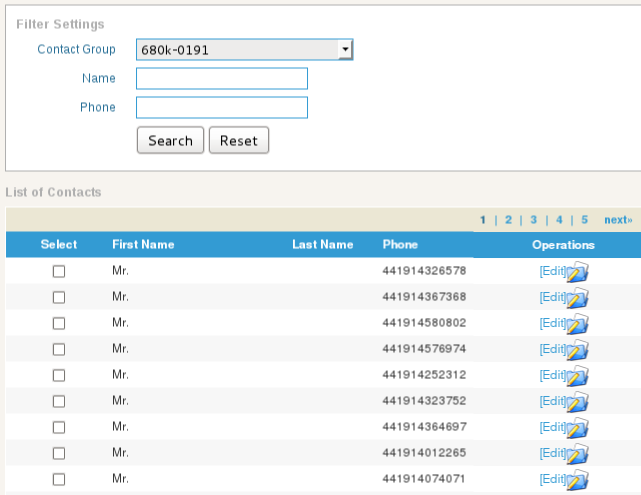This screenshot has height=495, width=641.
Task: Click the Phone column header
Action: 400,244
